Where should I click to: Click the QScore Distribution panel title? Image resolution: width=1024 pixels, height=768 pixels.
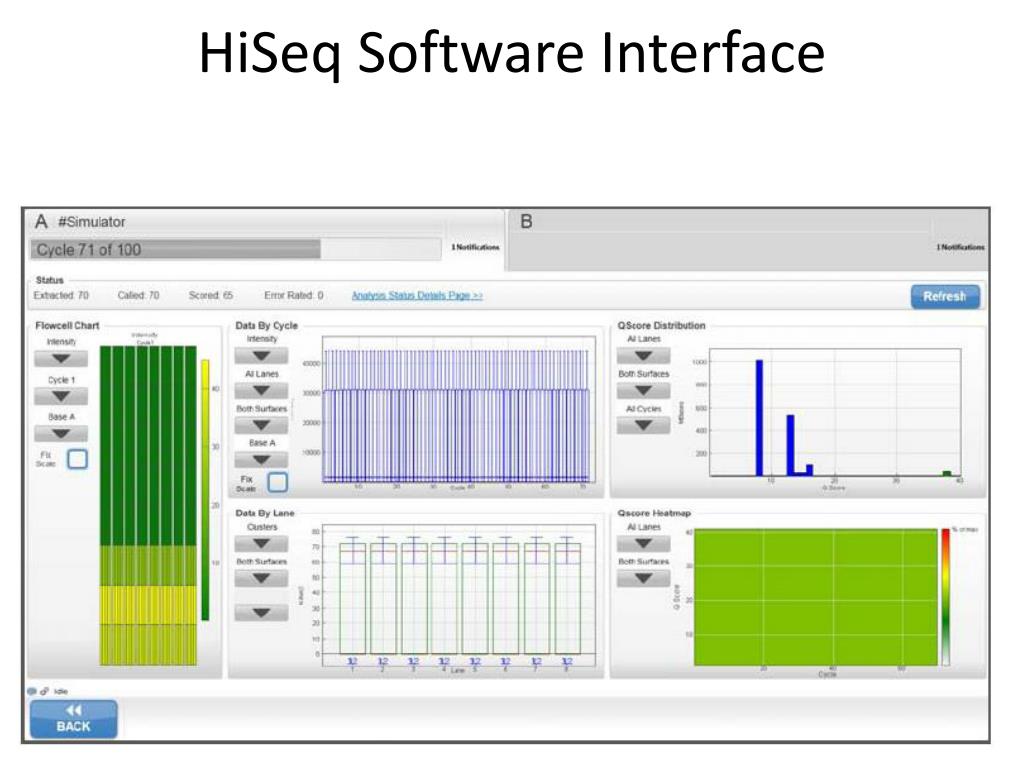662,325
